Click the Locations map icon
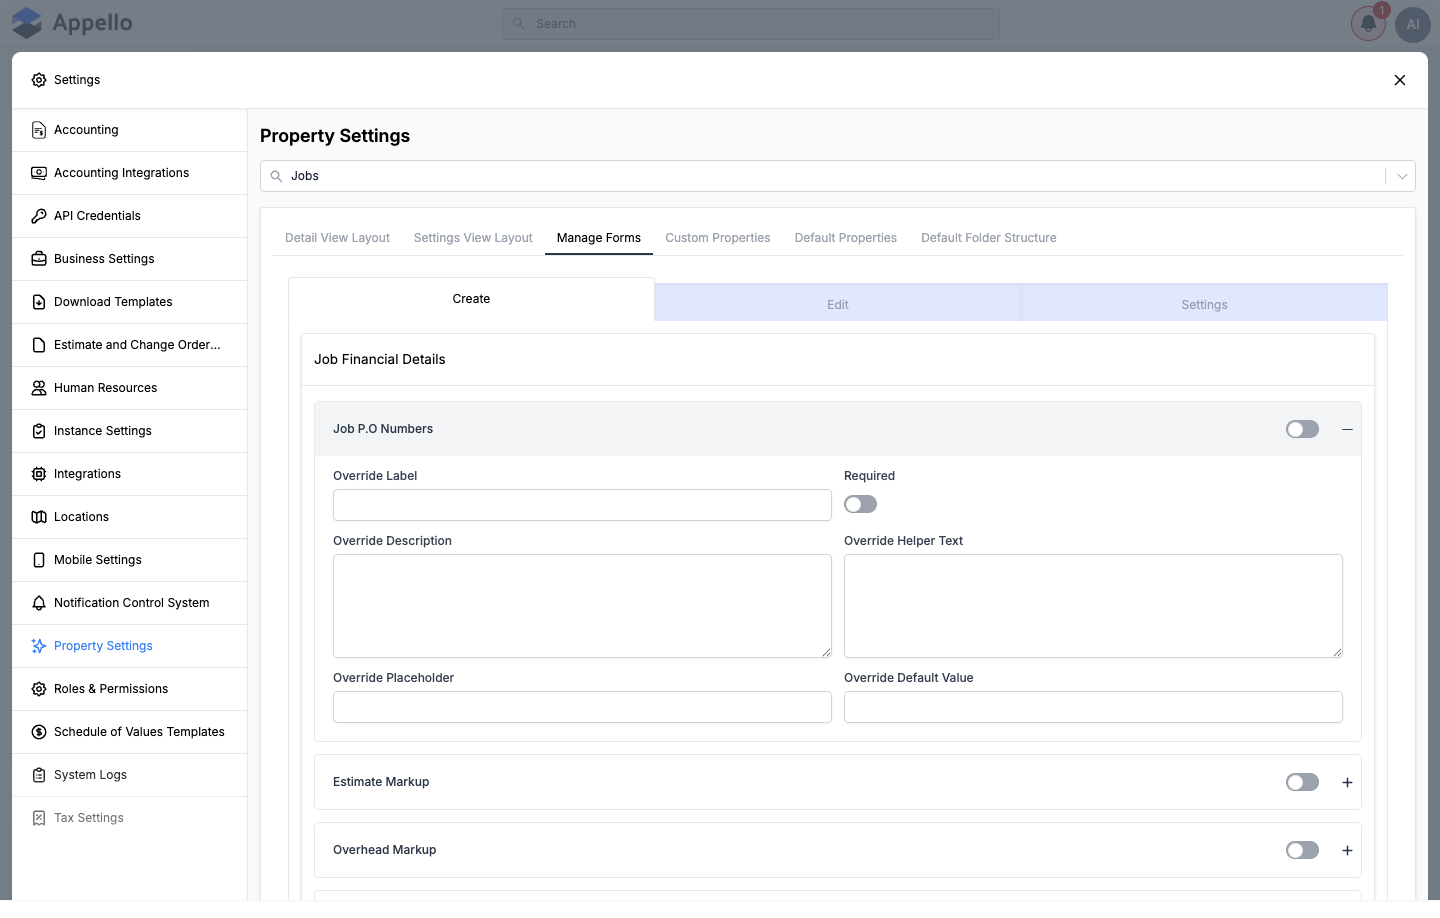 [39, 517]
